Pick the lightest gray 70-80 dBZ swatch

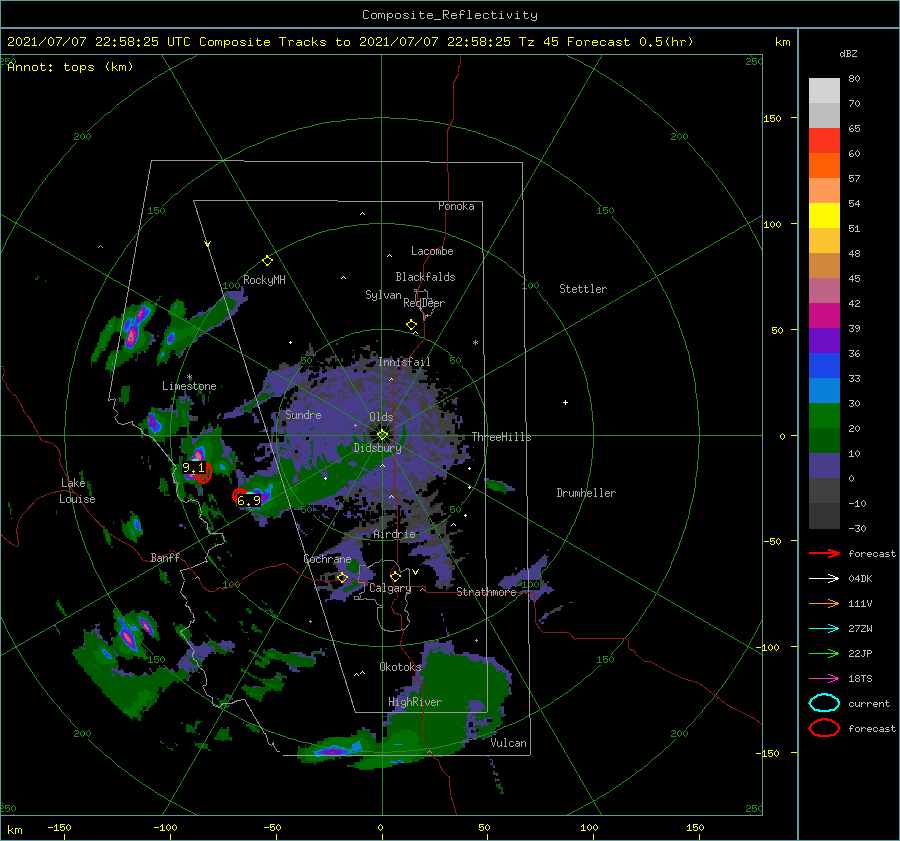point(824,91)
